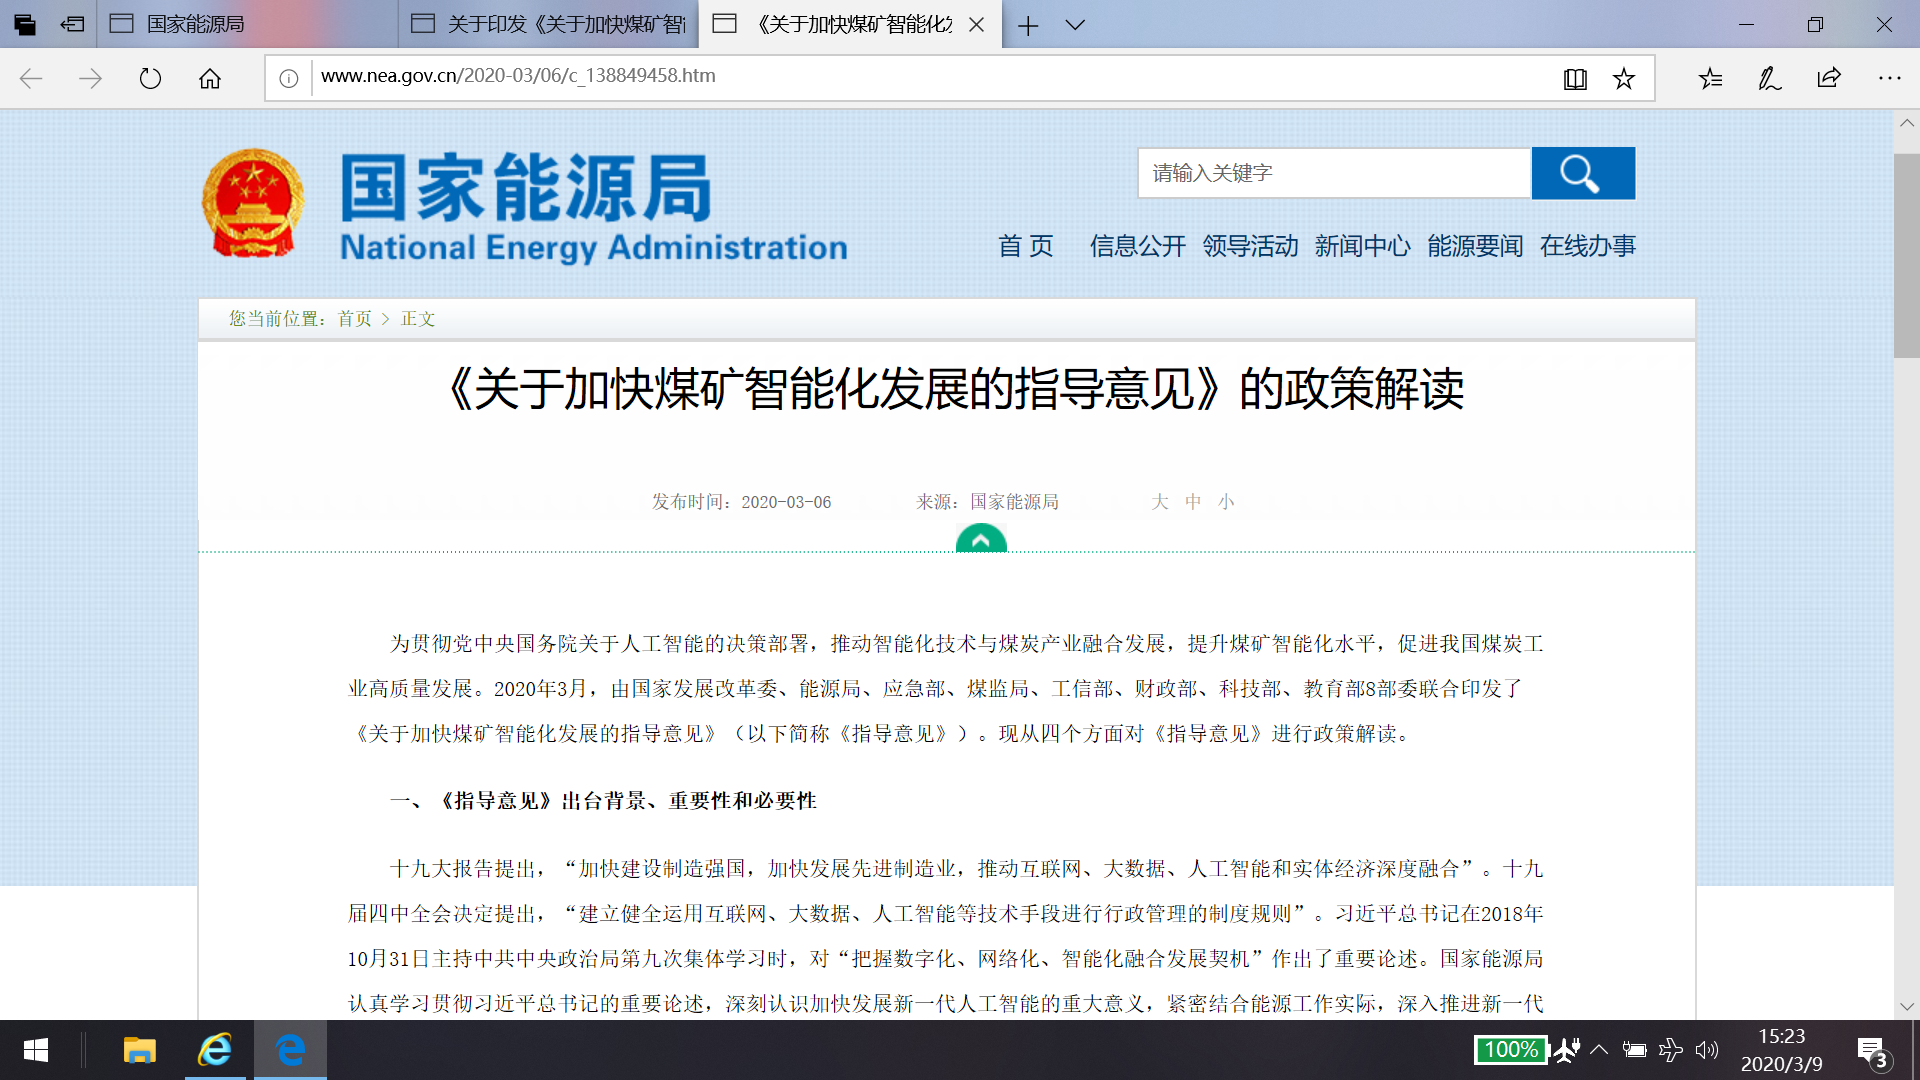Click the page vertical scrollbar thumb
This screenshot has width=1920, height=1080.
(1906, 255)
